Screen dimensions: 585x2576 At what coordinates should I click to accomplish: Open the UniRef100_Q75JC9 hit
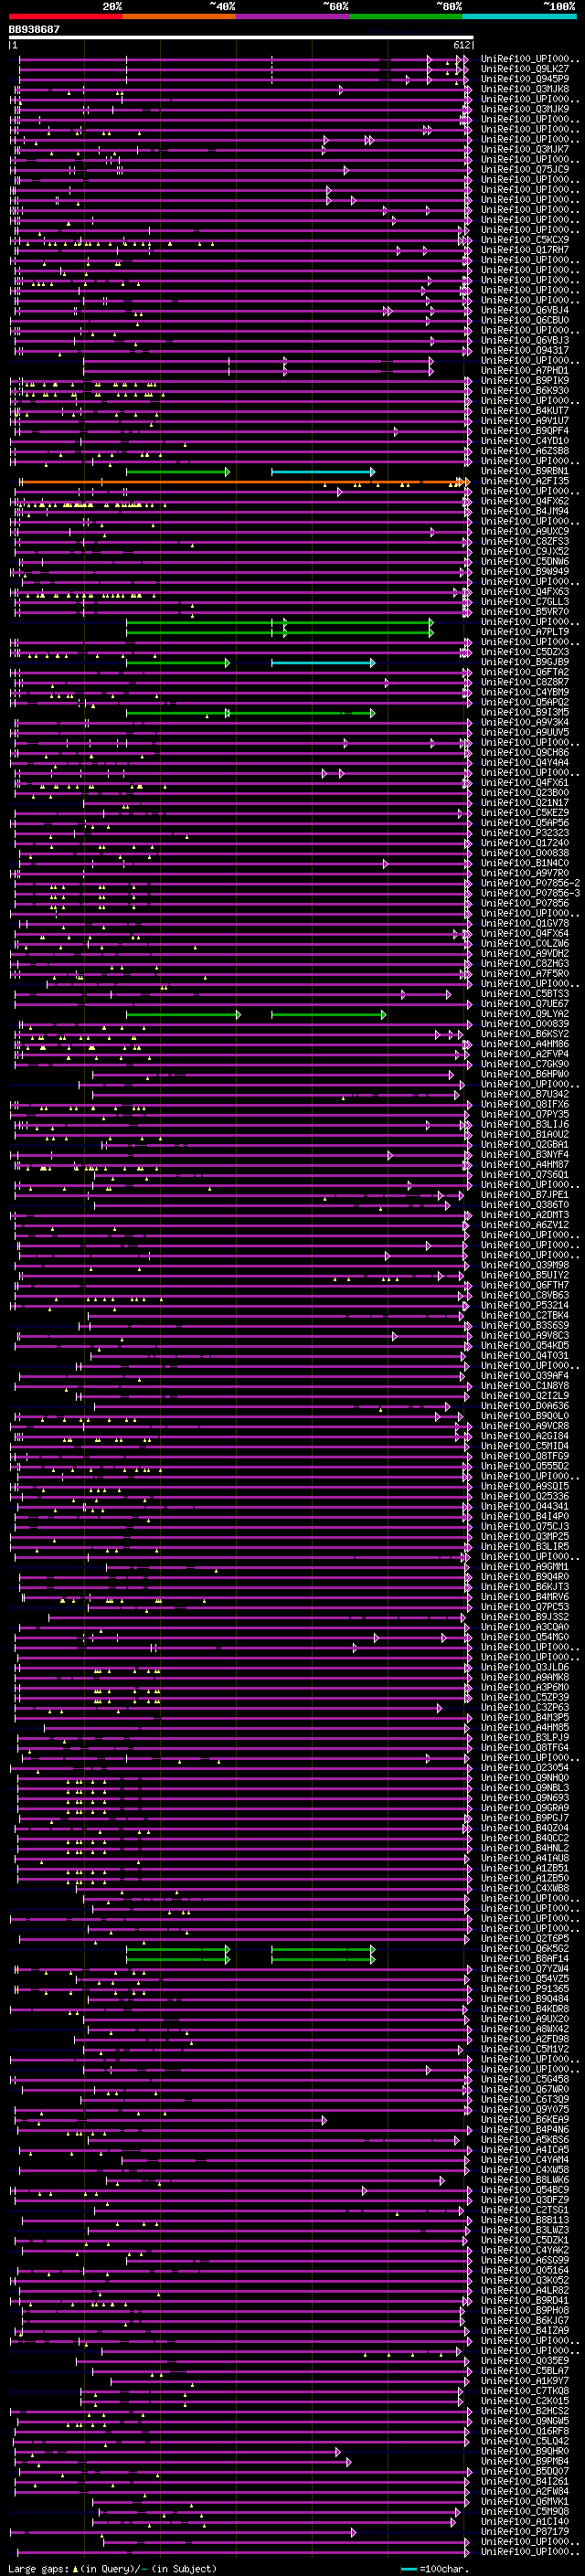tap(525, 169)
